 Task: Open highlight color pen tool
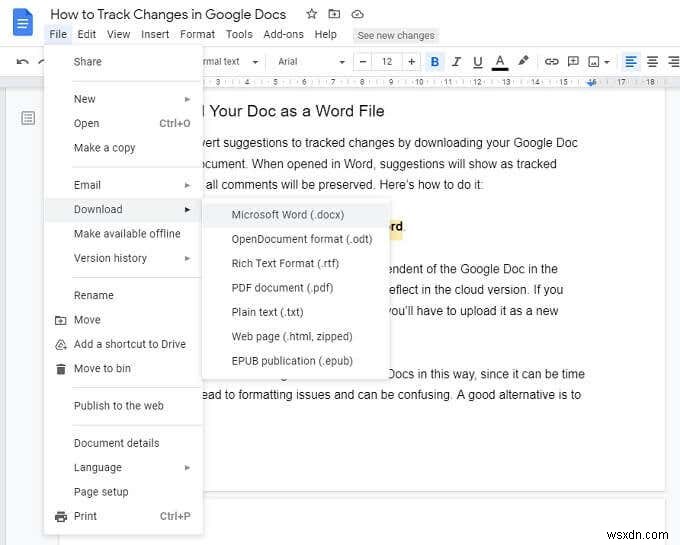tap(523, 61)
